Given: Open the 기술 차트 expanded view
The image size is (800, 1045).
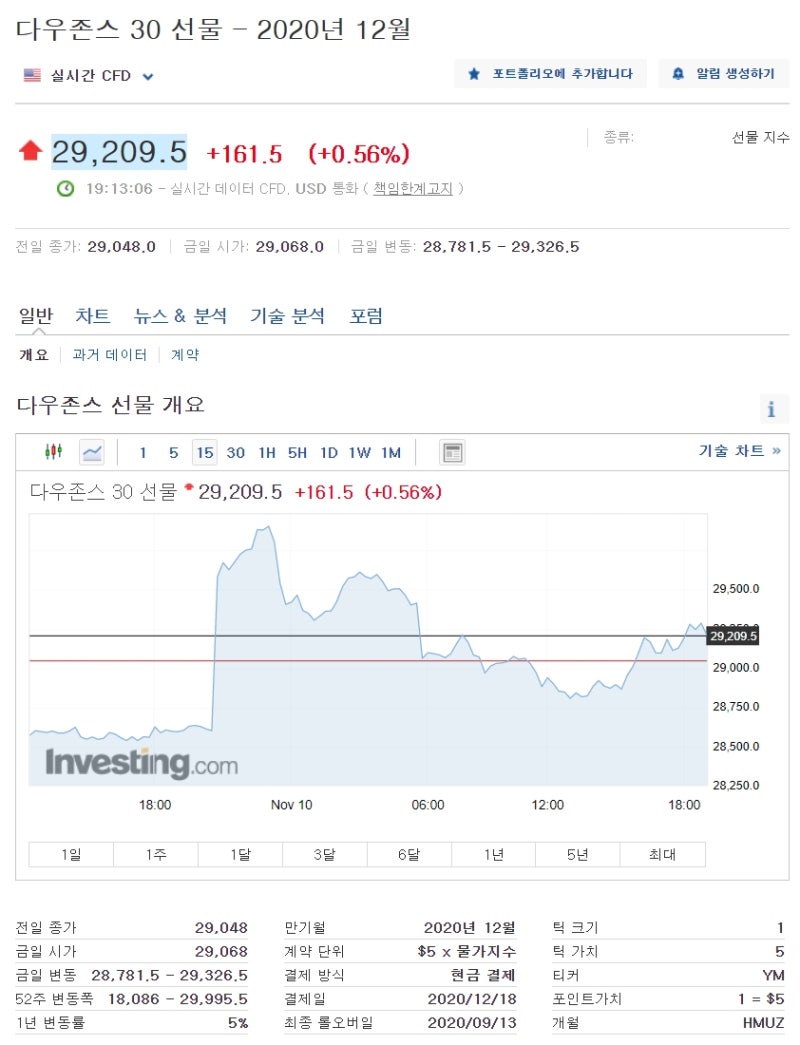Looking at the screenshot, I should [x=739, y=451].
